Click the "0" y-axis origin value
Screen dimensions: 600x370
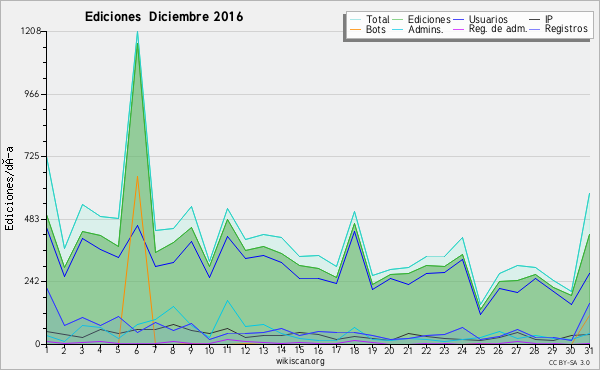37,344
